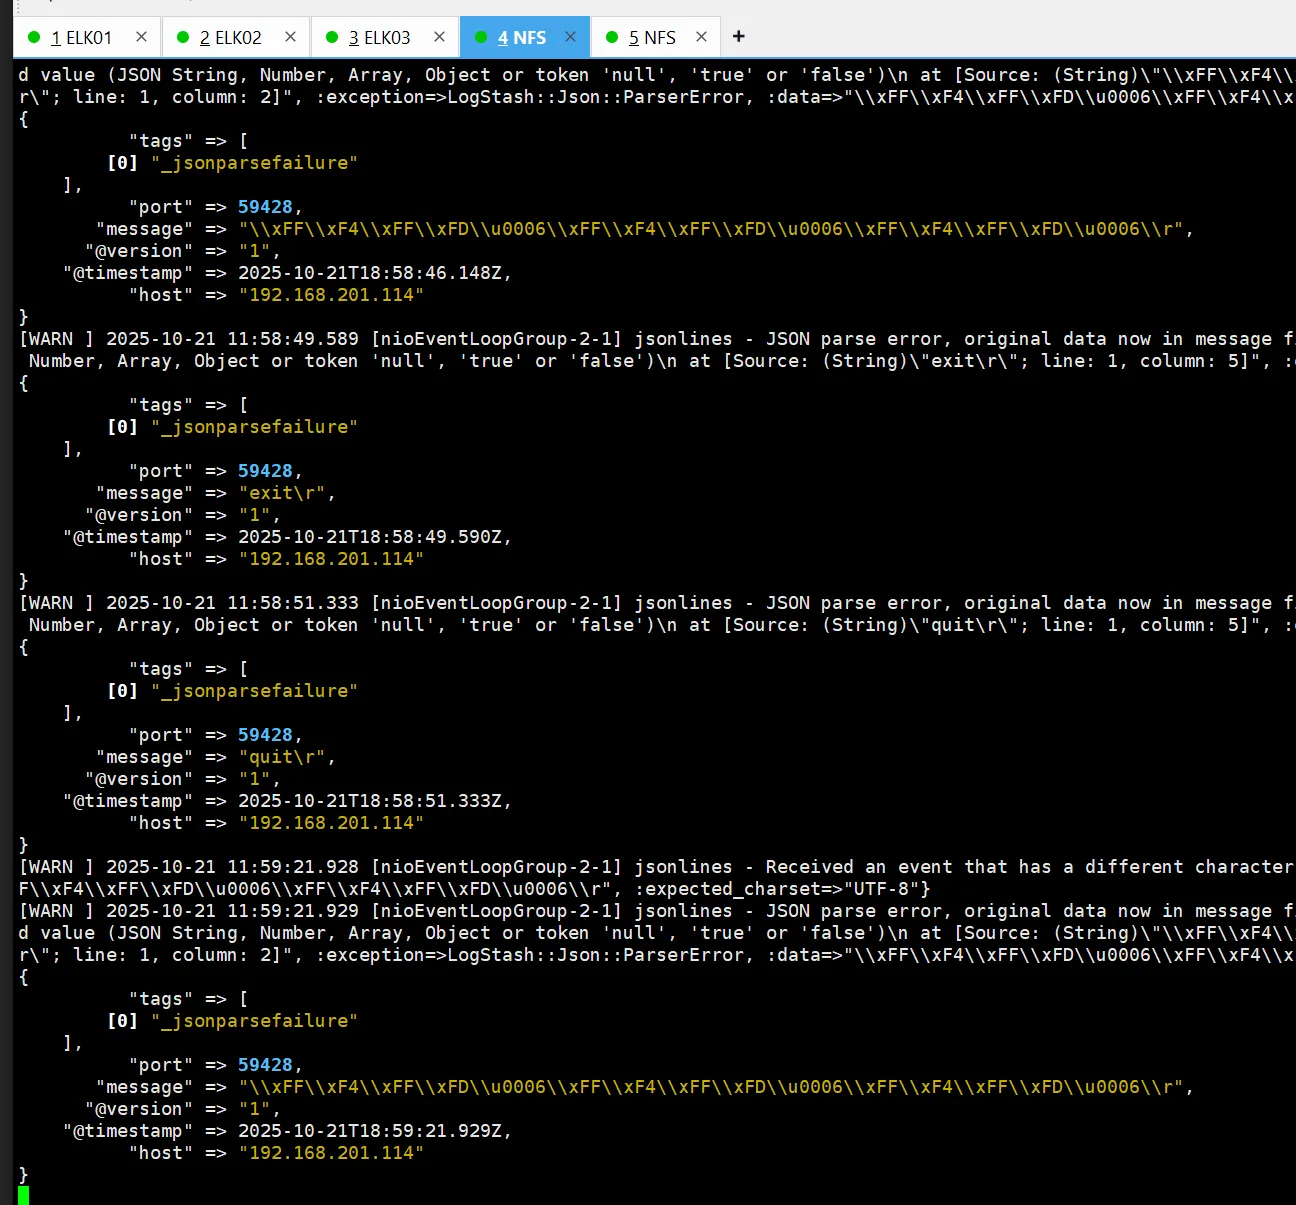
Task: Click the active 4 NFS tab
Action: 521,38
